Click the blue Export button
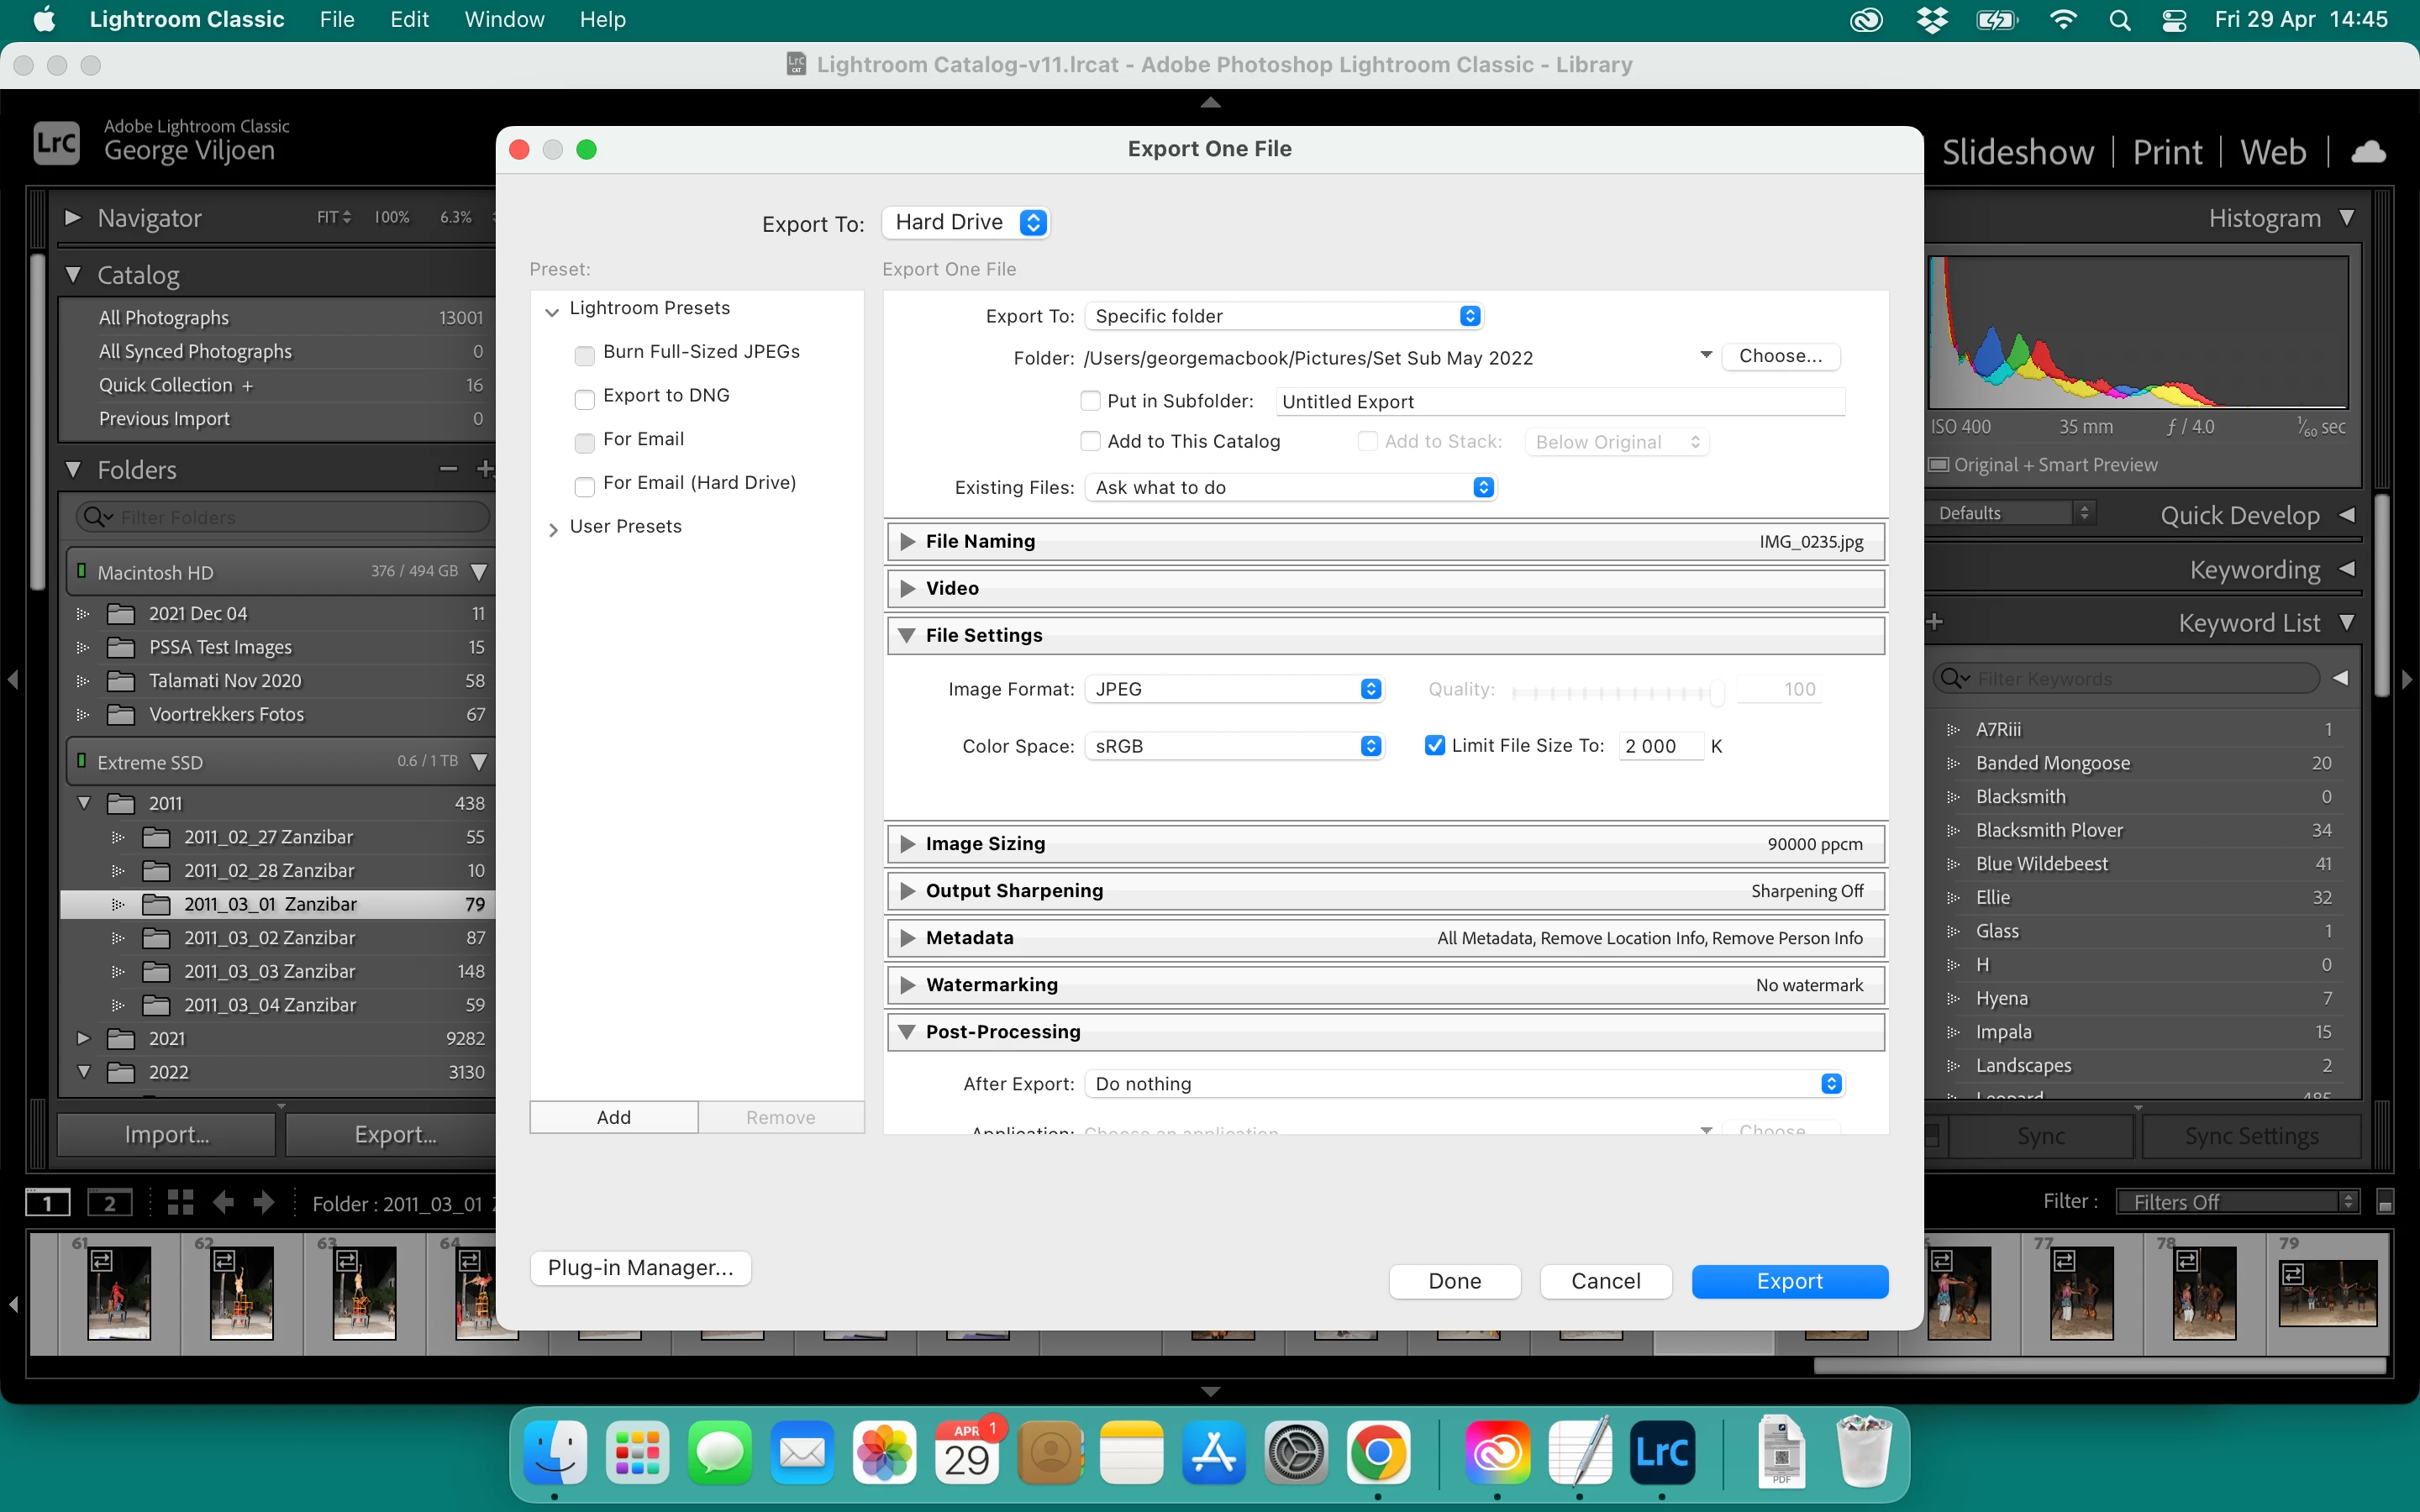This screenshot has width=2420, height=1512. point(1789,1281)
